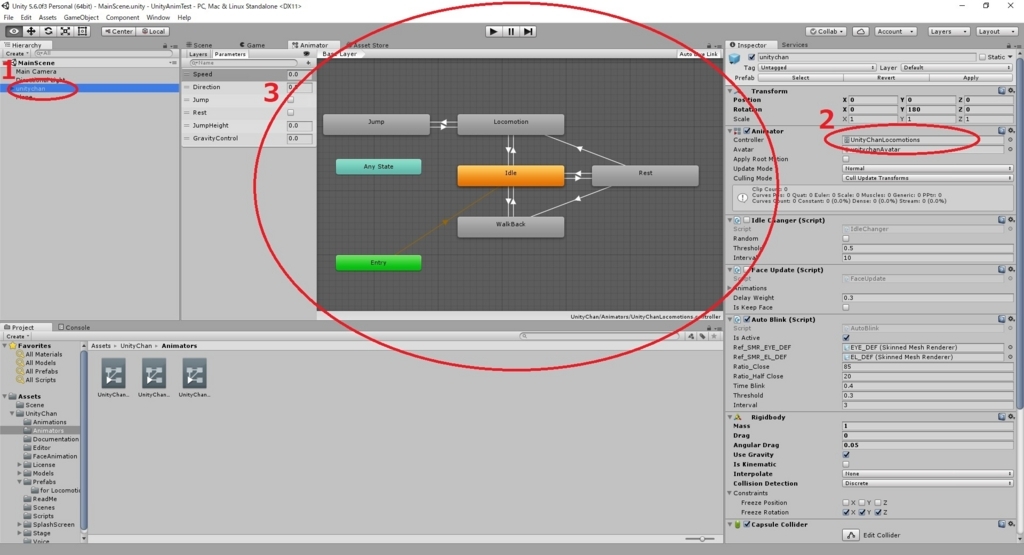Click the cloud services icon

861,31
